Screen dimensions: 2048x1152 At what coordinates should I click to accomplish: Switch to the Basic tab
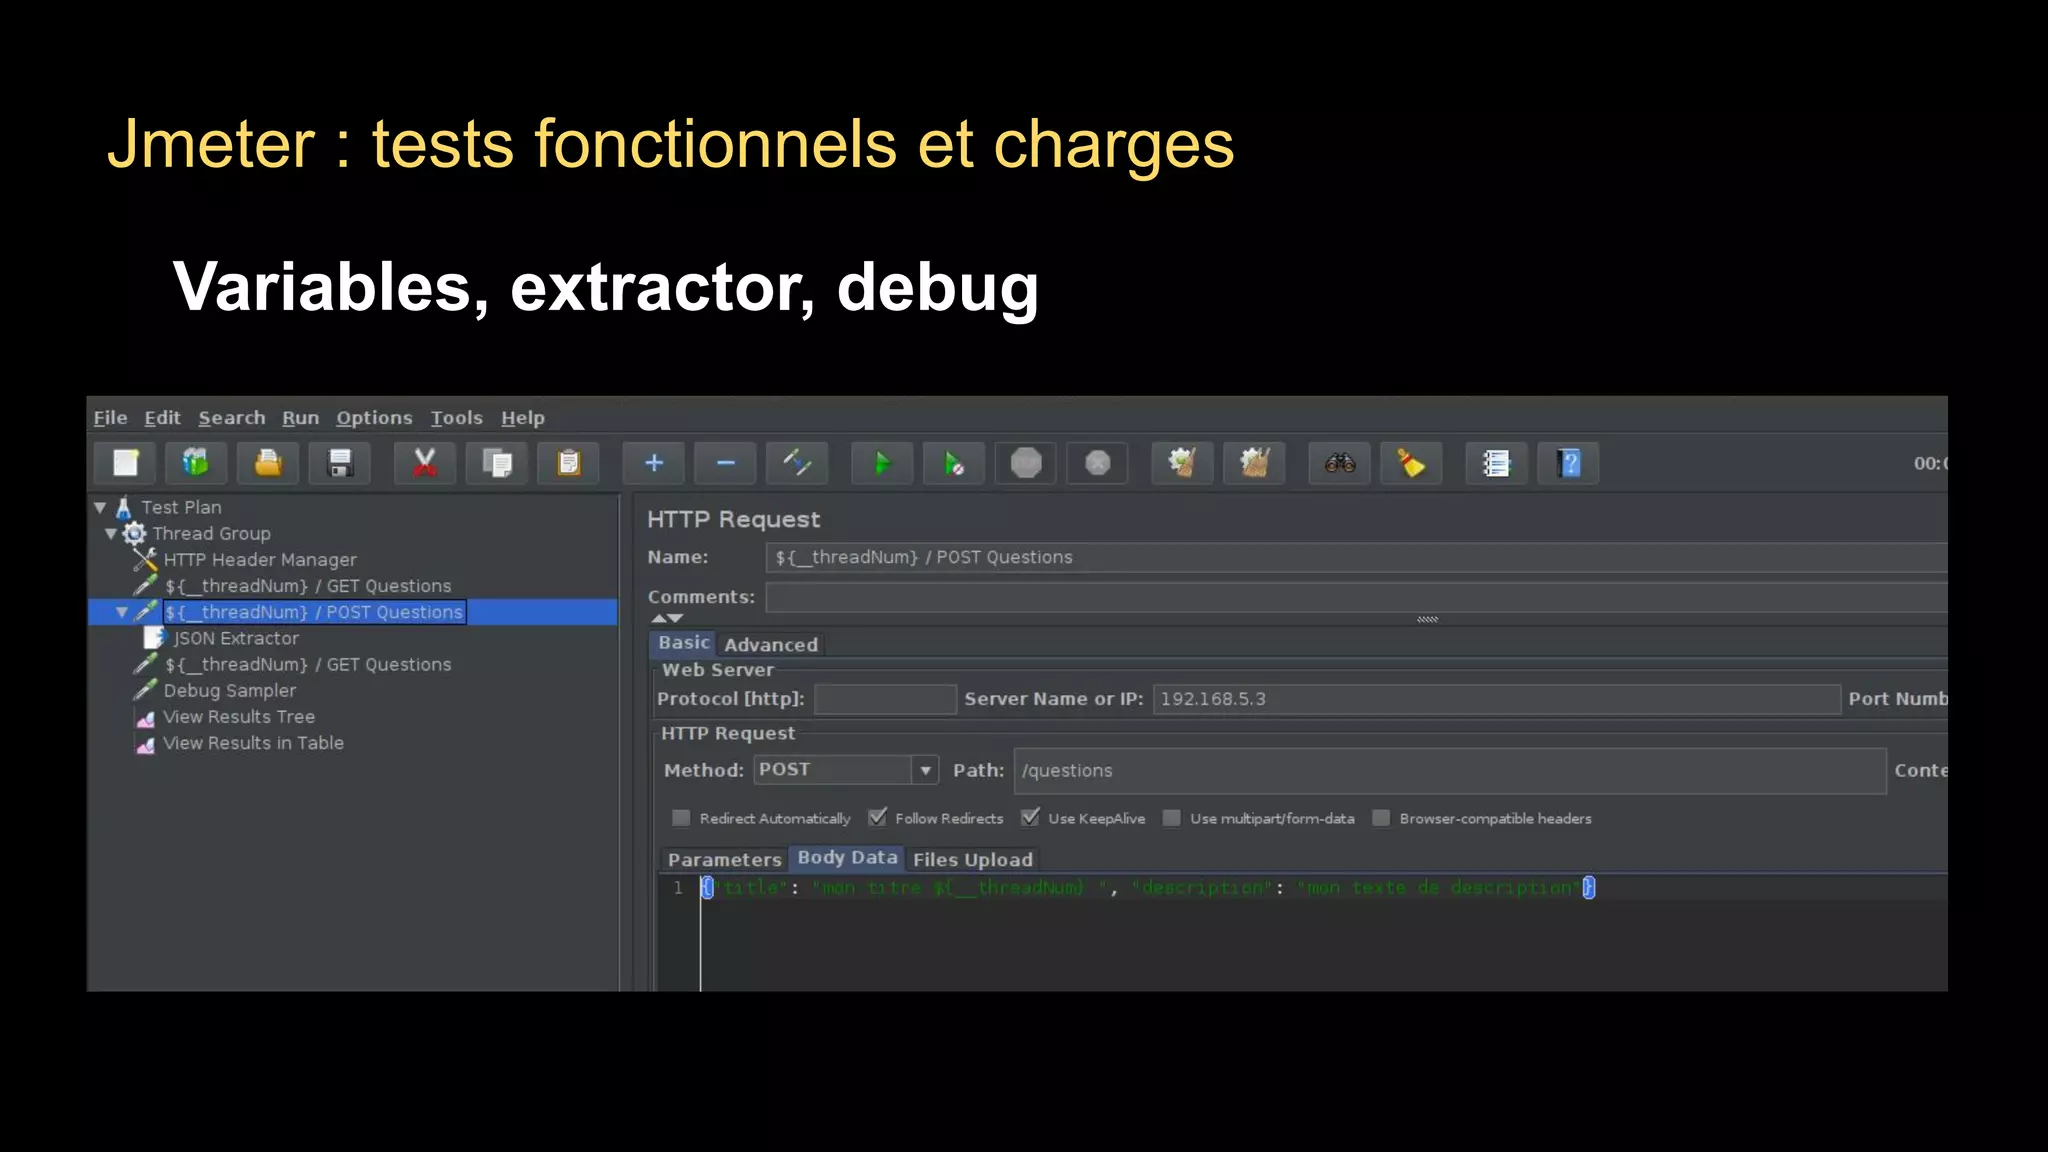pyautogui.click(x=684, y=643)
